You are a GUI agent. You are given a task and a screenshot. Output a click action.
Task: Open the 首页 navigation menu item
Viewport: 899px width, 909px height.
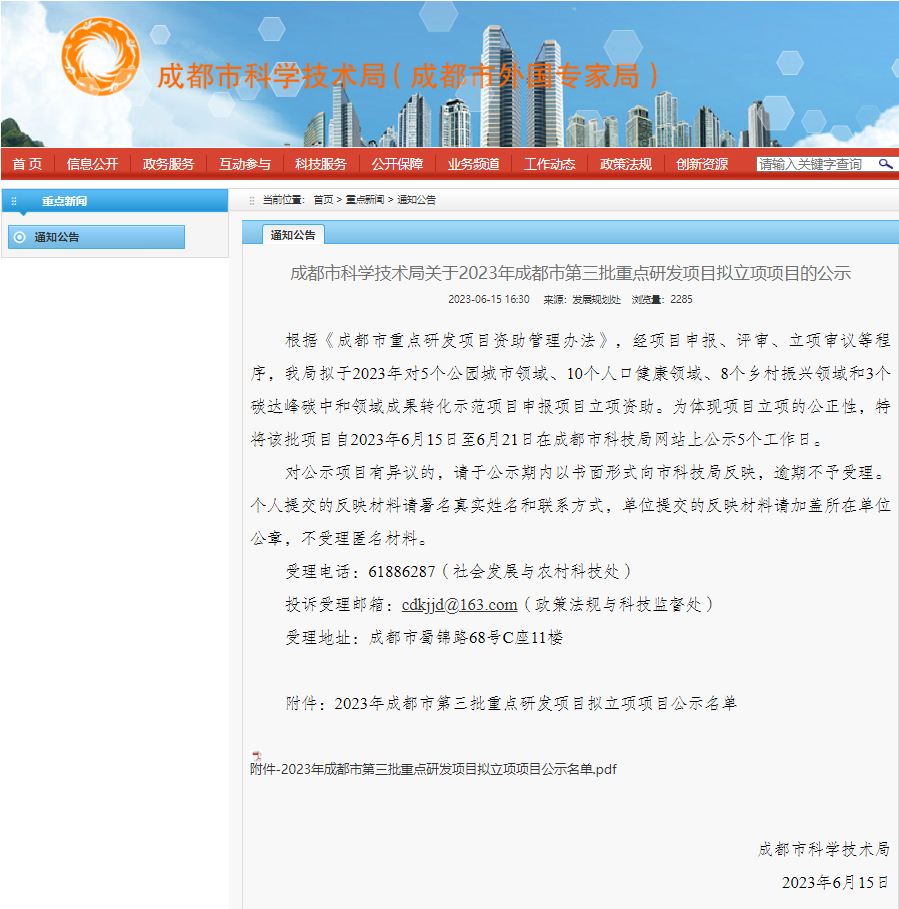tap(27, 164)
